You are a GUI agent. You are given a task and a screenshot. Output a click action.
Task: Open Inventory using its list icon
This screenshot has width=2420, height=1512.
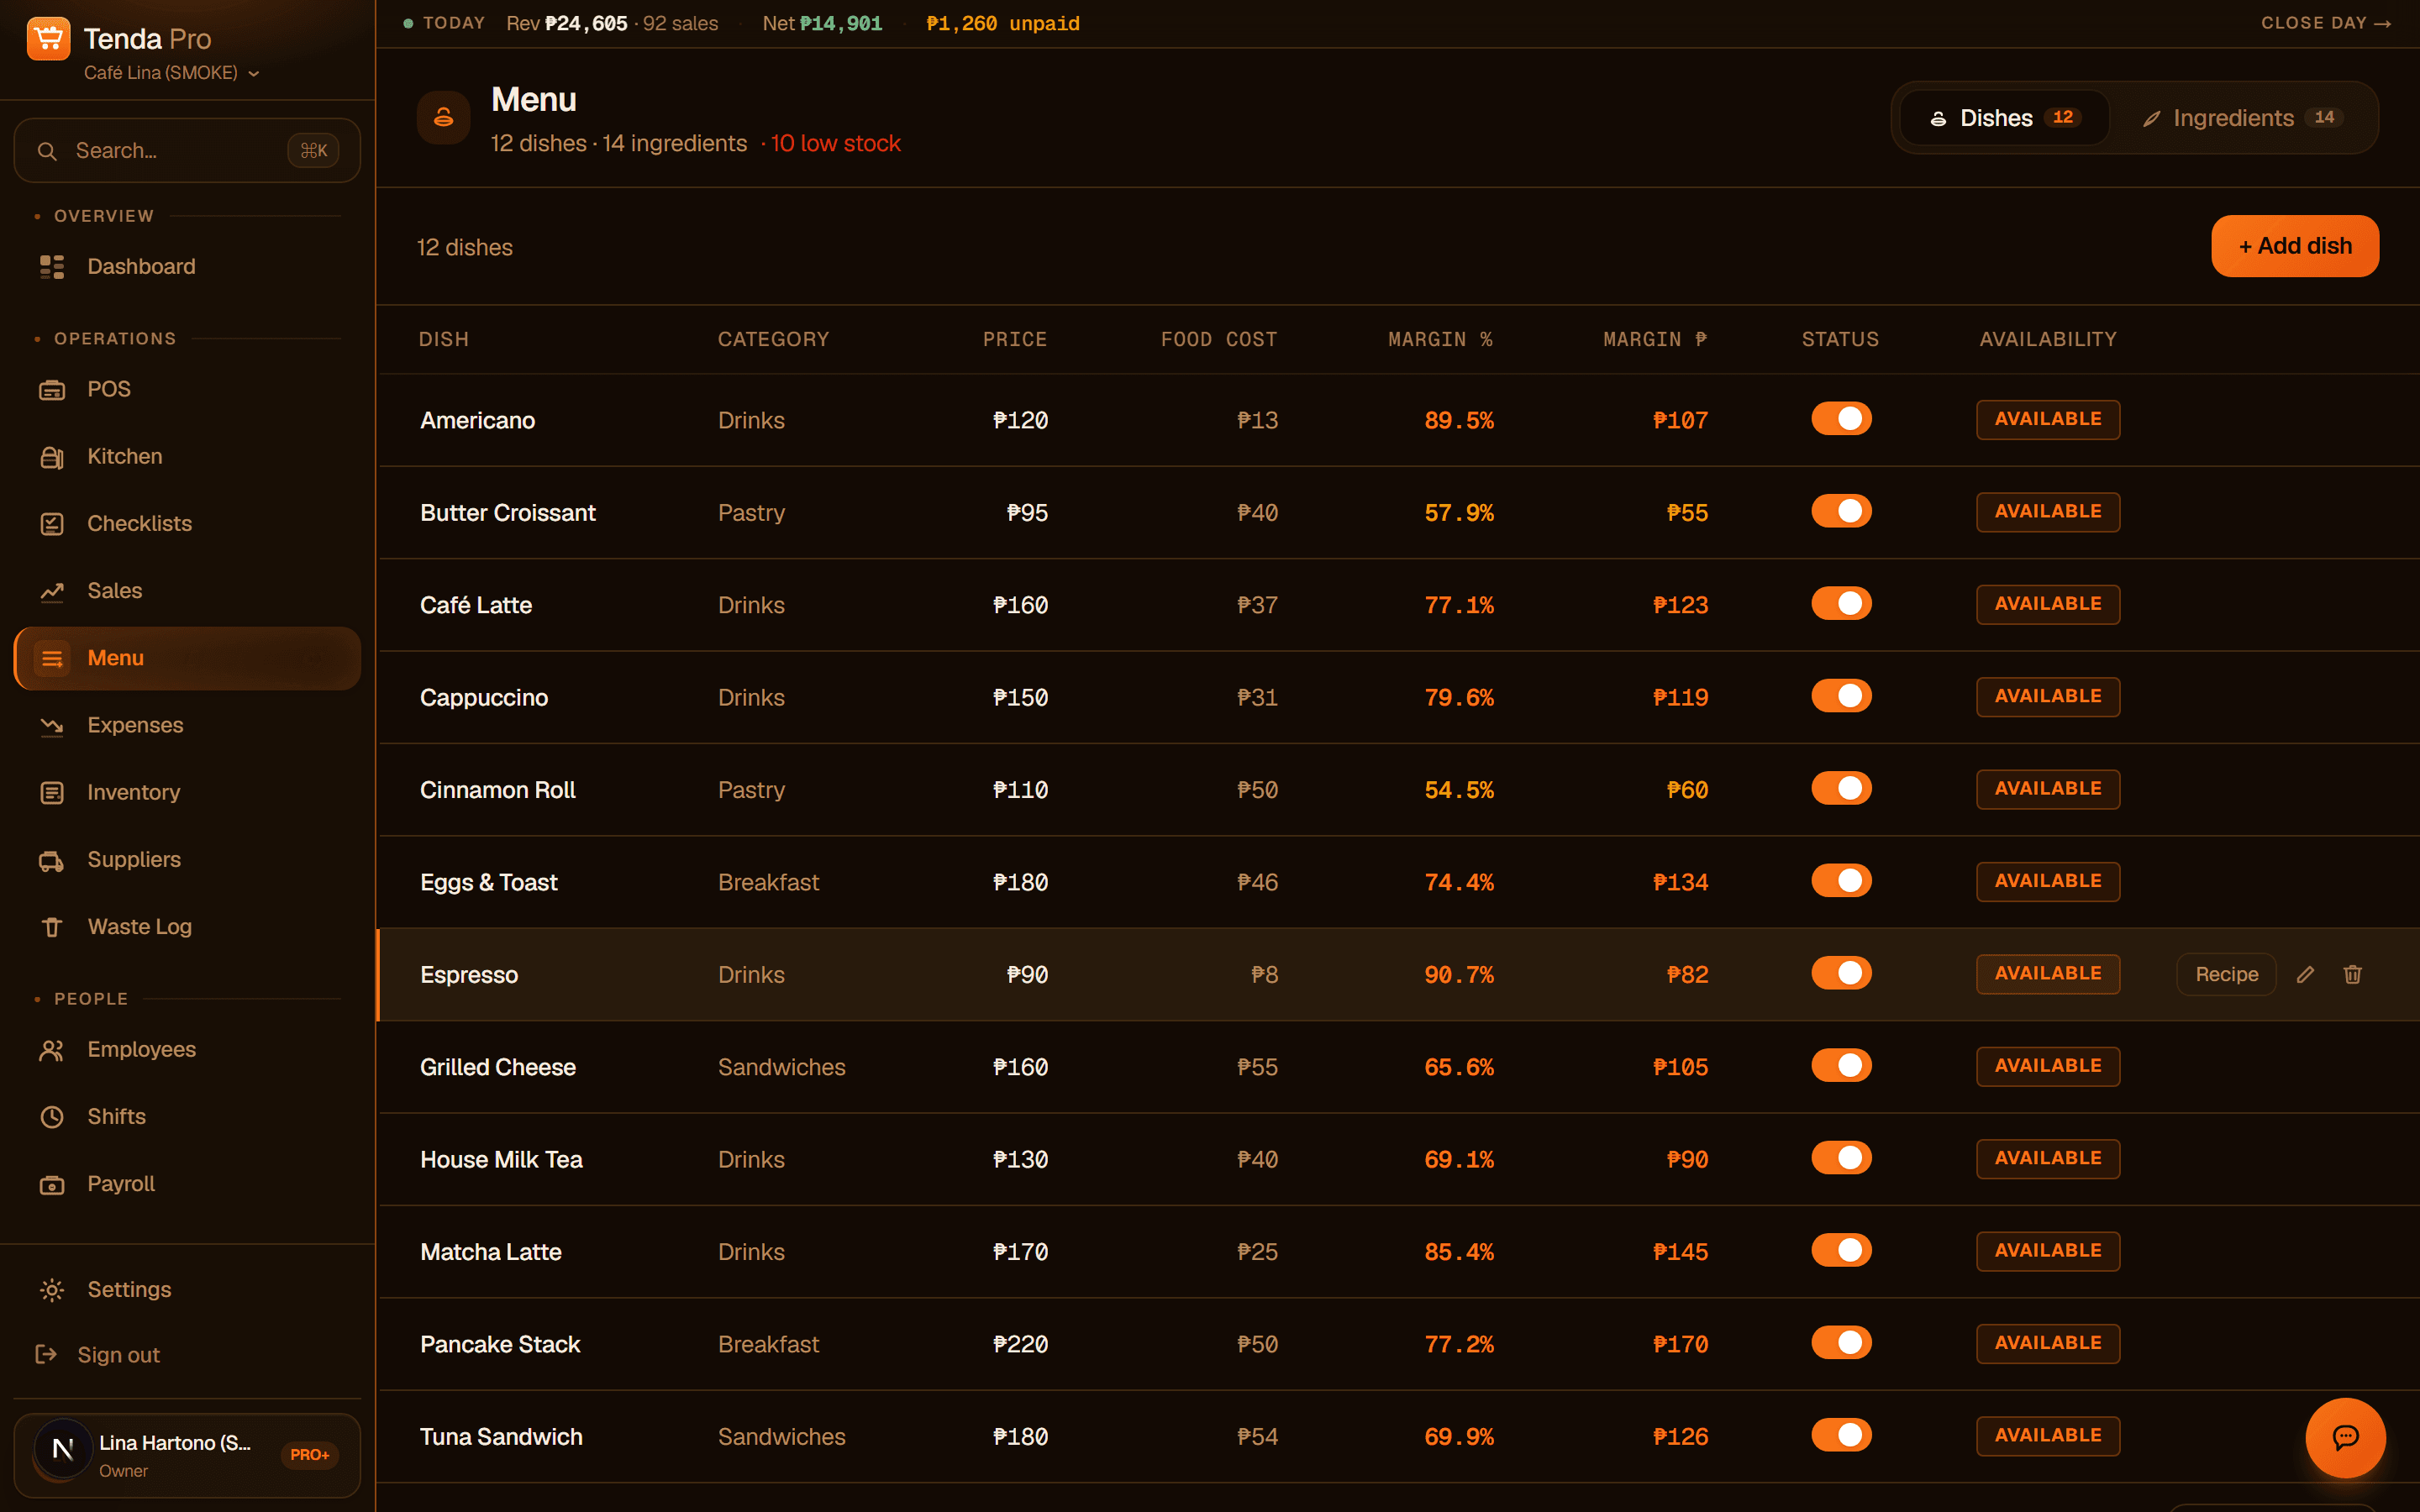point(52,792)
